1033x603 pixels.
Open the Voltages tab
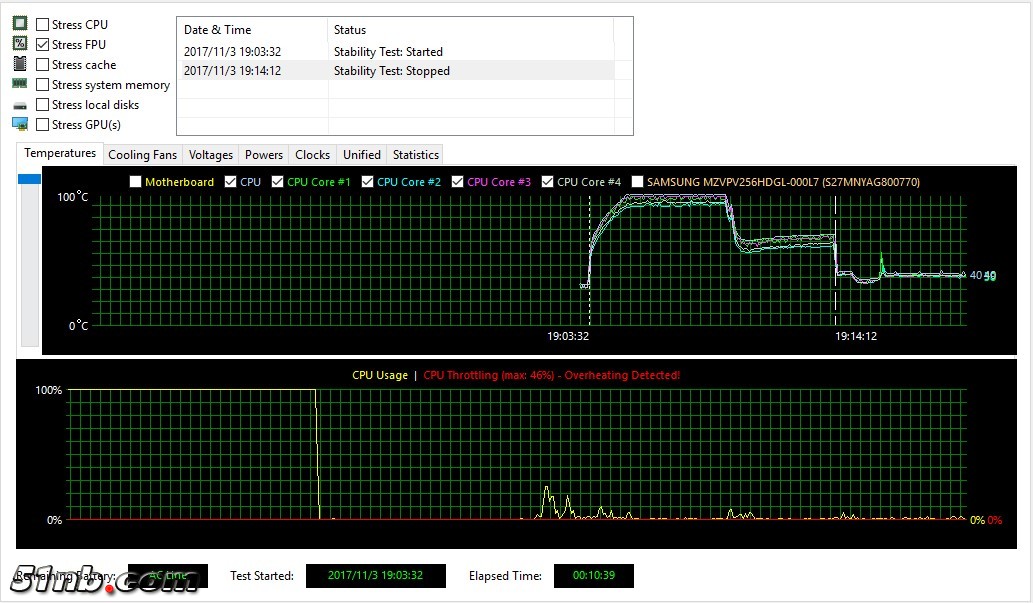211,155
